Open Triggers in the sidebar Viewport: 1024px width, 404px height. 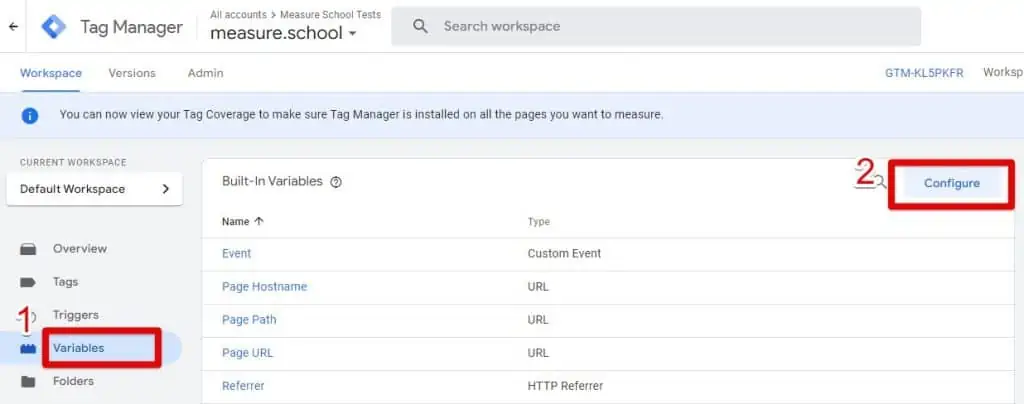click(76, 315)
